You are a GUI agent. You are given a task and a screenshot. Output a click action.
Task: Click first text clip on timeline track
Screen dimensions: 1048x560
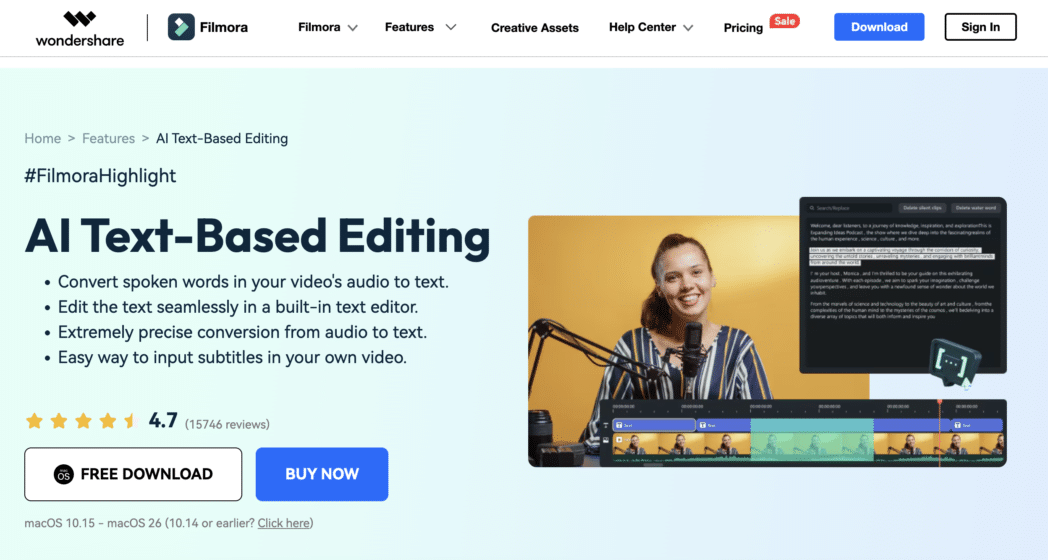click(654, 425)
